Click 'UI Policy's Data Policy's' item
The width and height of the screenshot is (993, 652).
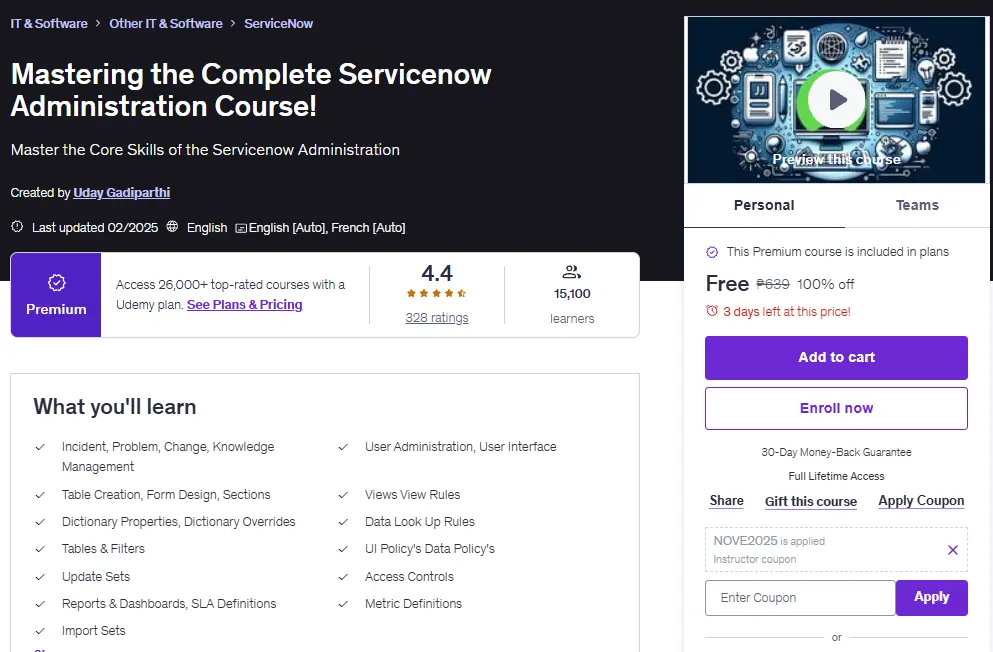click(429, 549)
